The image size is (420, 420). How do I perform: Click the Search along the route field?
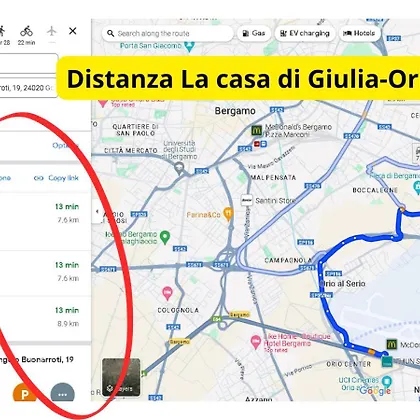click(x=167, y=33)
